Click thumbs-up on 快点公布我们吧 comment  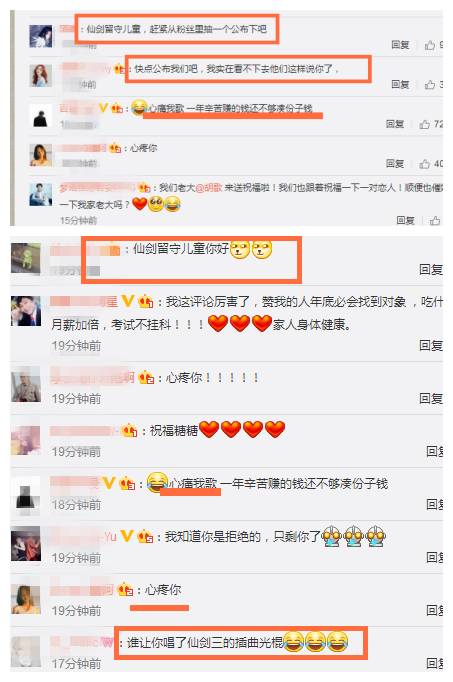tap(430, 84)
